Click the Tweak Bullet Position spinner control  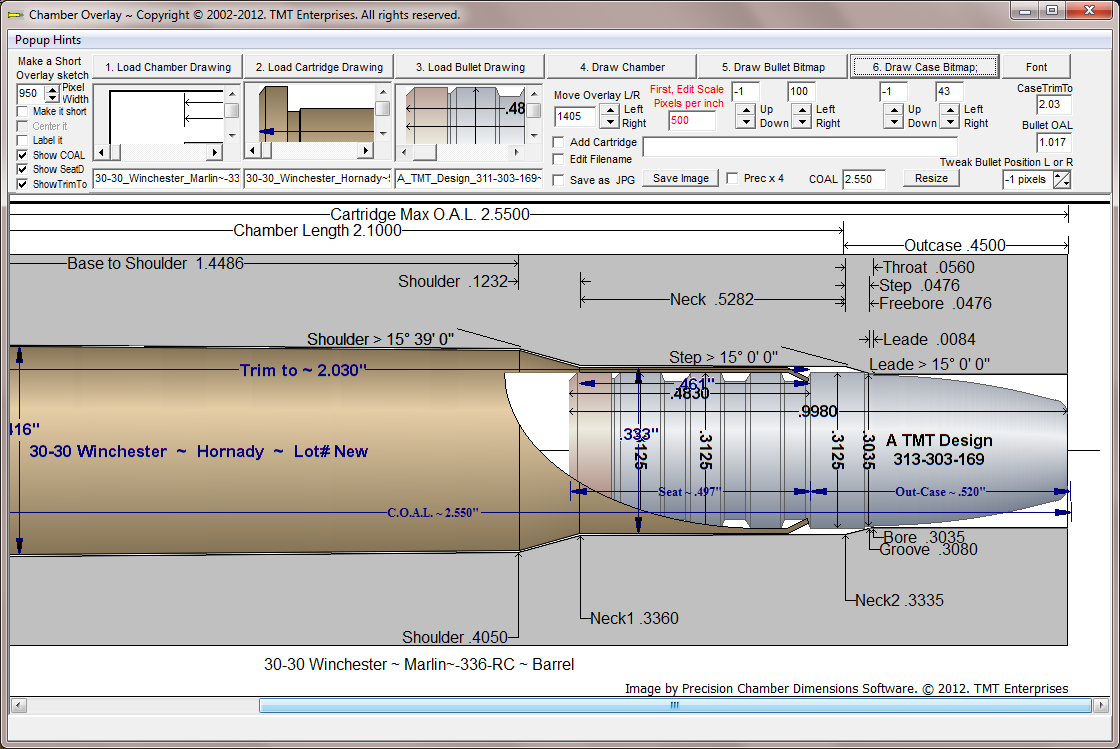pyautogui.click(x=1062, y=179)
